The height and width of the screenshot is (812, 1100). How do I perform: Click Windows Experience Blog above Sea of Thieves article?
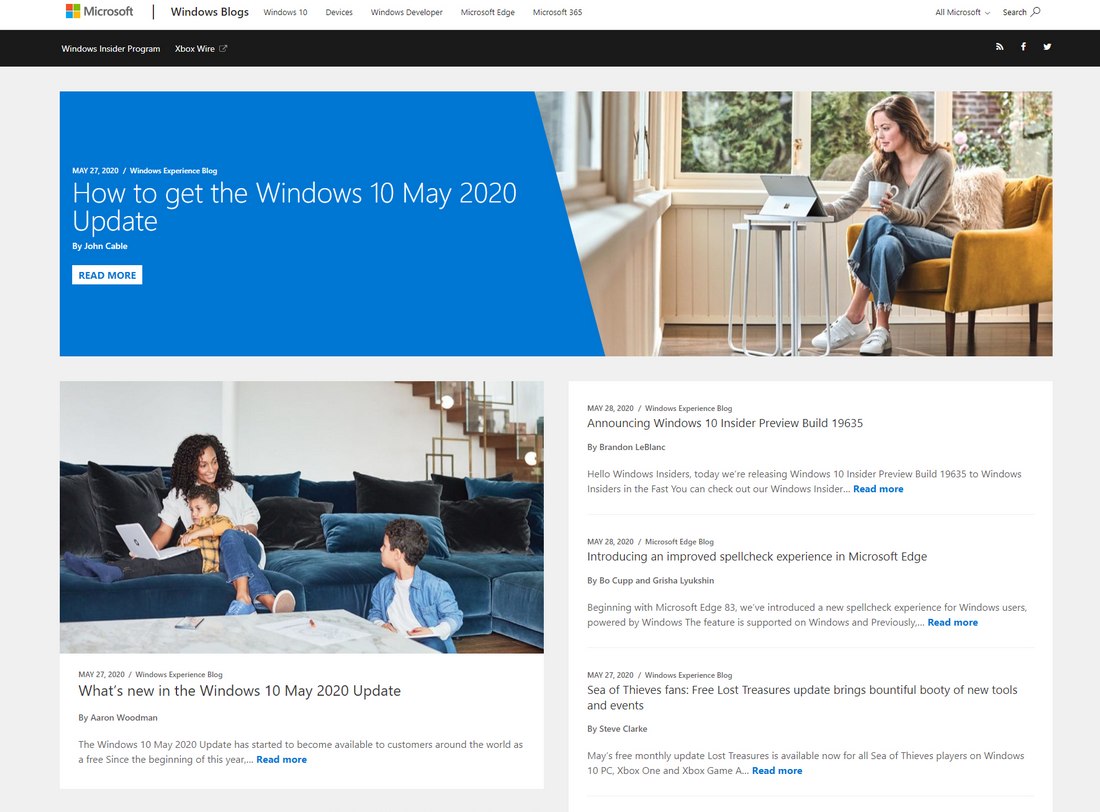coord(688,675)
